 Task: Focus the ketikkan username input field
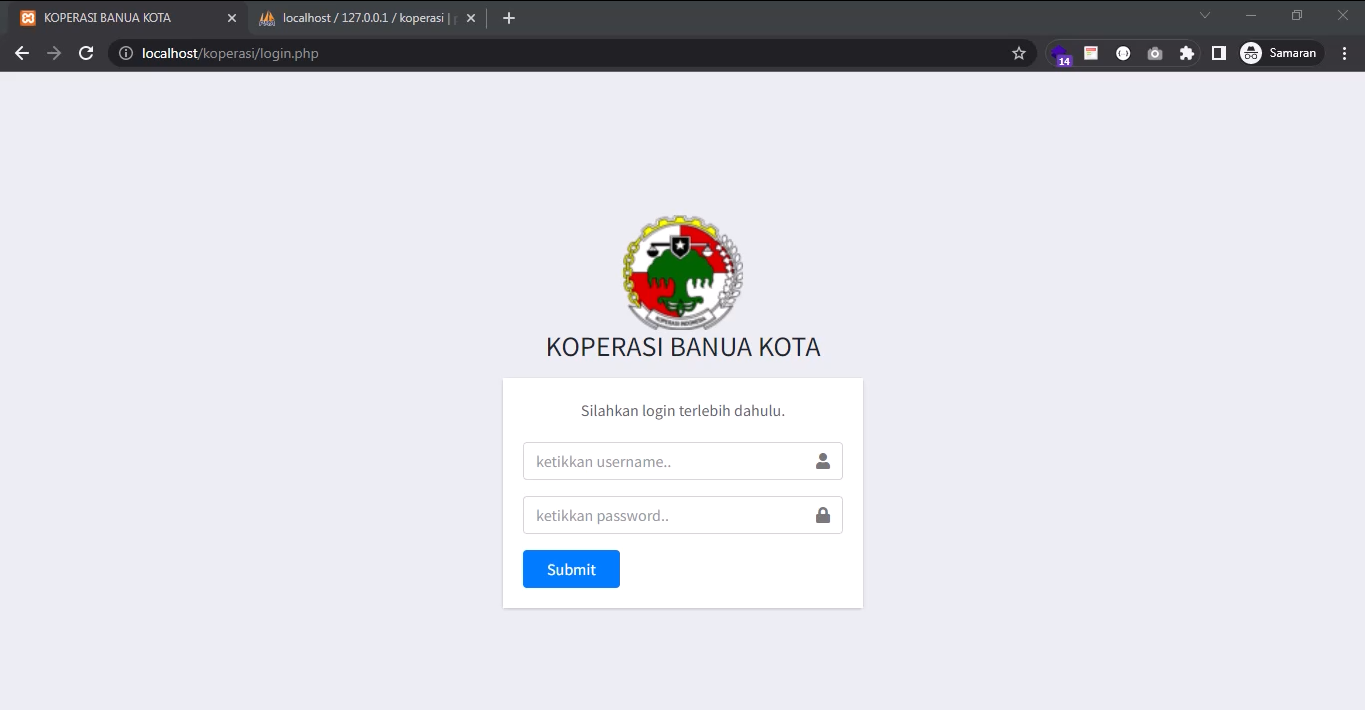pyautogui.click(x=682, y=461)
